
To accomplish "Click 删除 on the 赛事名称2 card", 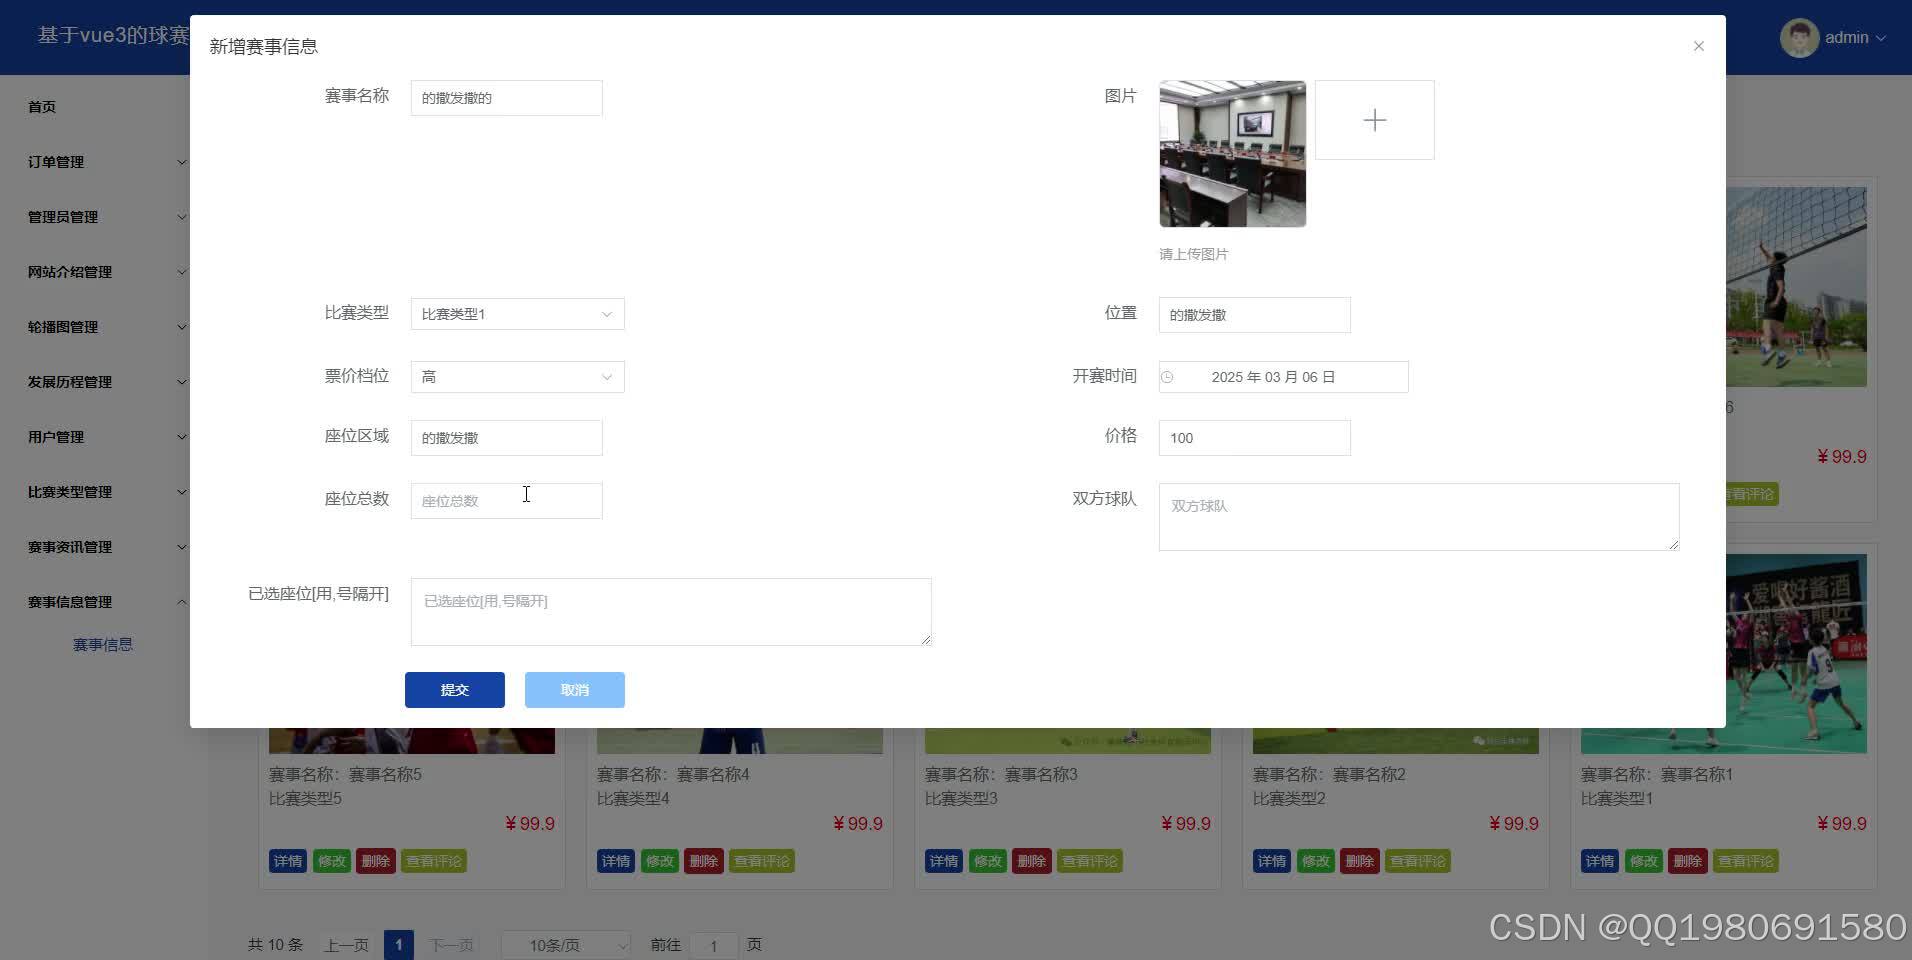I will tap(1360, 861).
